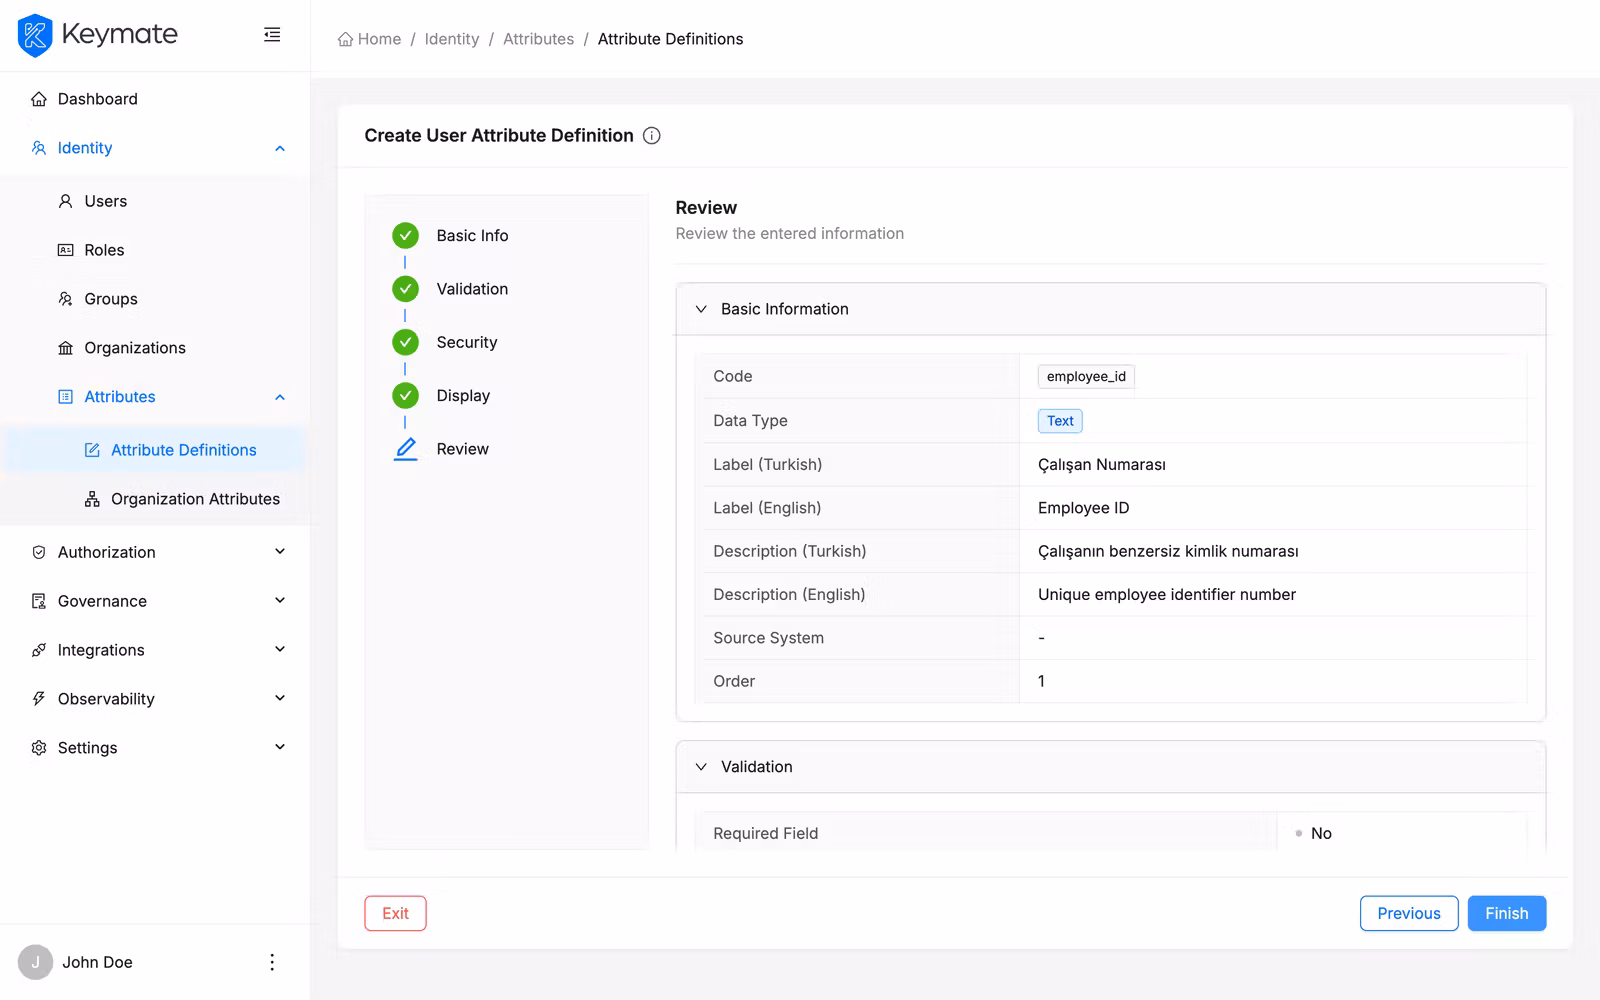Expand the Authorization section

pyautogui.click(x=279, y=551)
